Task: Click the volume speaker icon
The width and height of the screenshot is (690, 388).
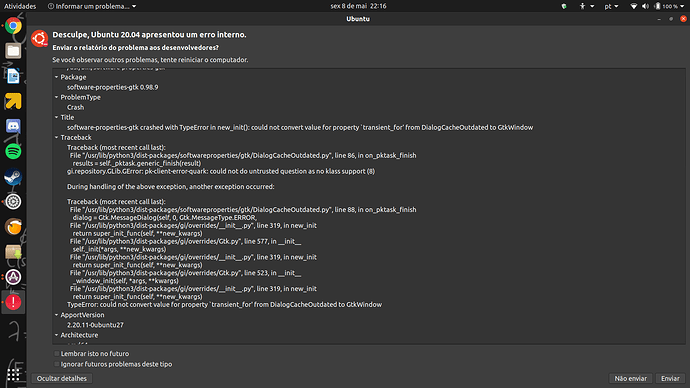Action: click(646, 6)
